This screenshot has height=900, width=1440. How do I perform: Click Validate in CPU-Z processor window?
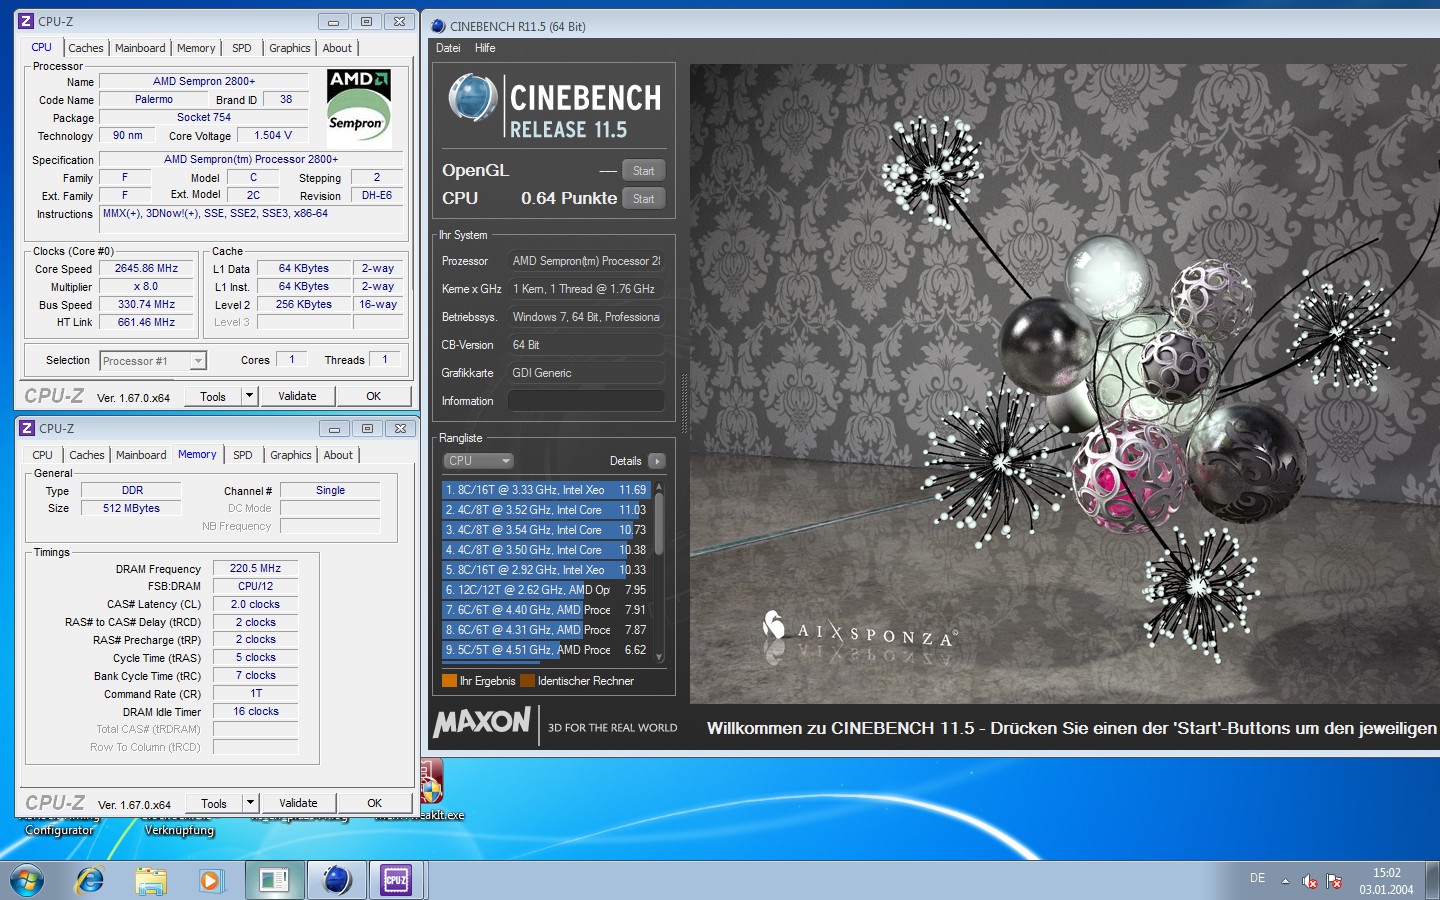coord(297,396)
